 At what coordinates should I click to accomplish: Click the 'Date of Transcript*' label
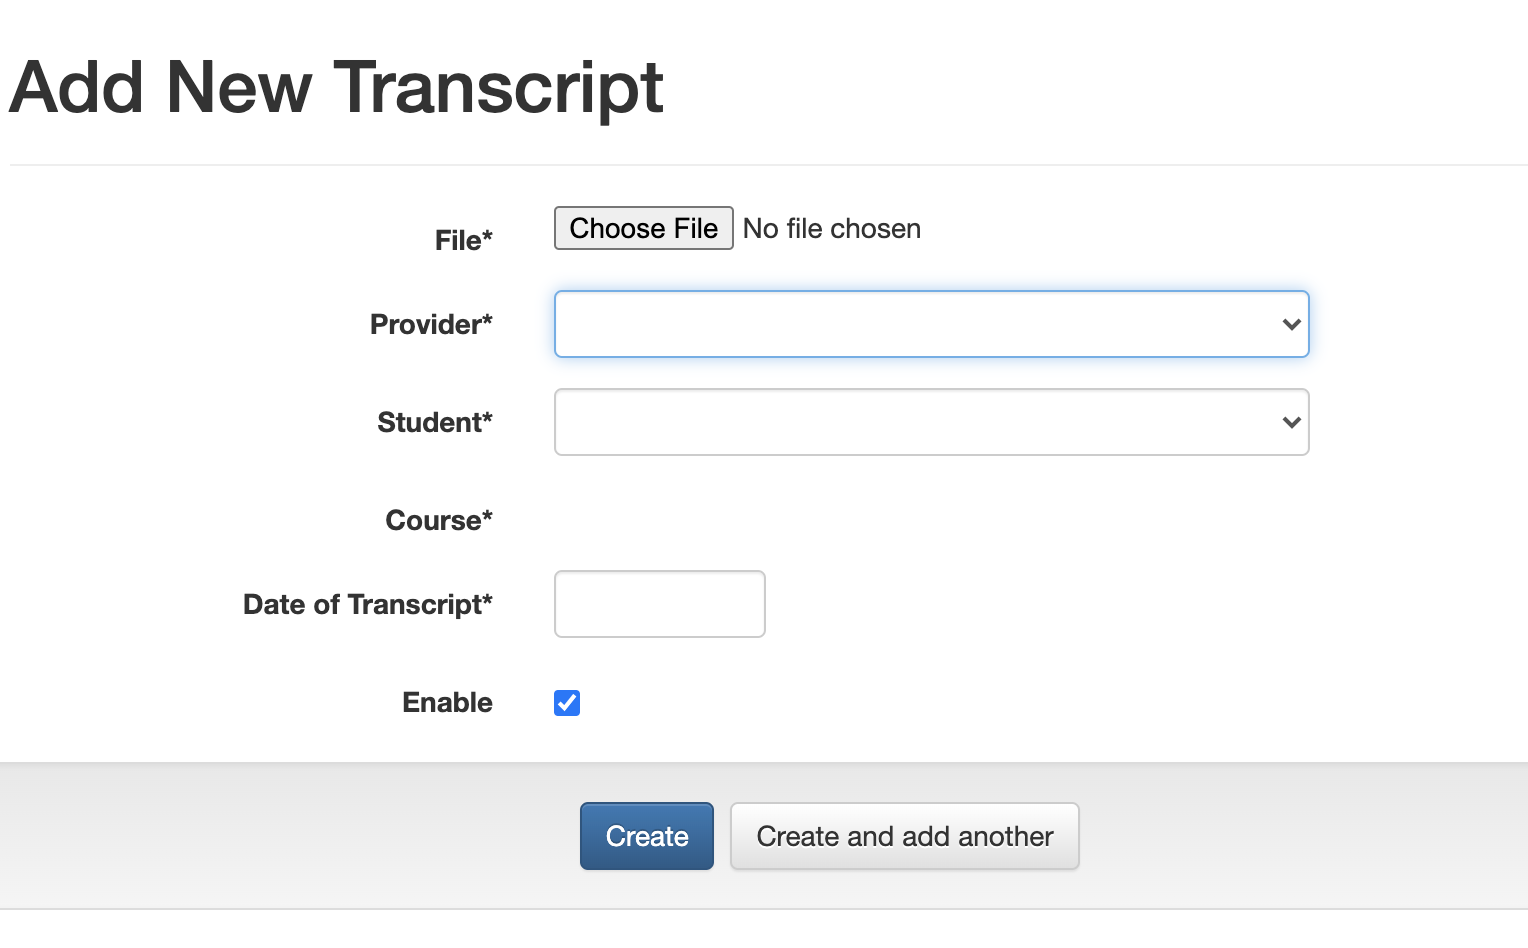coord(367,604)
